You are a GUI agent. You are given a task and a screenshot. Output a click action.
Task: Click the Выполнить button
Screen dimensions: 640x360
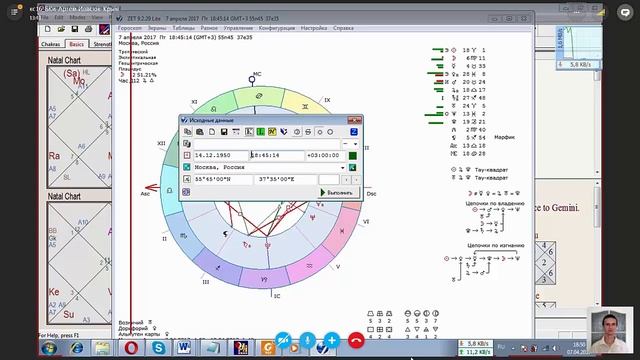tap(338, 192)
